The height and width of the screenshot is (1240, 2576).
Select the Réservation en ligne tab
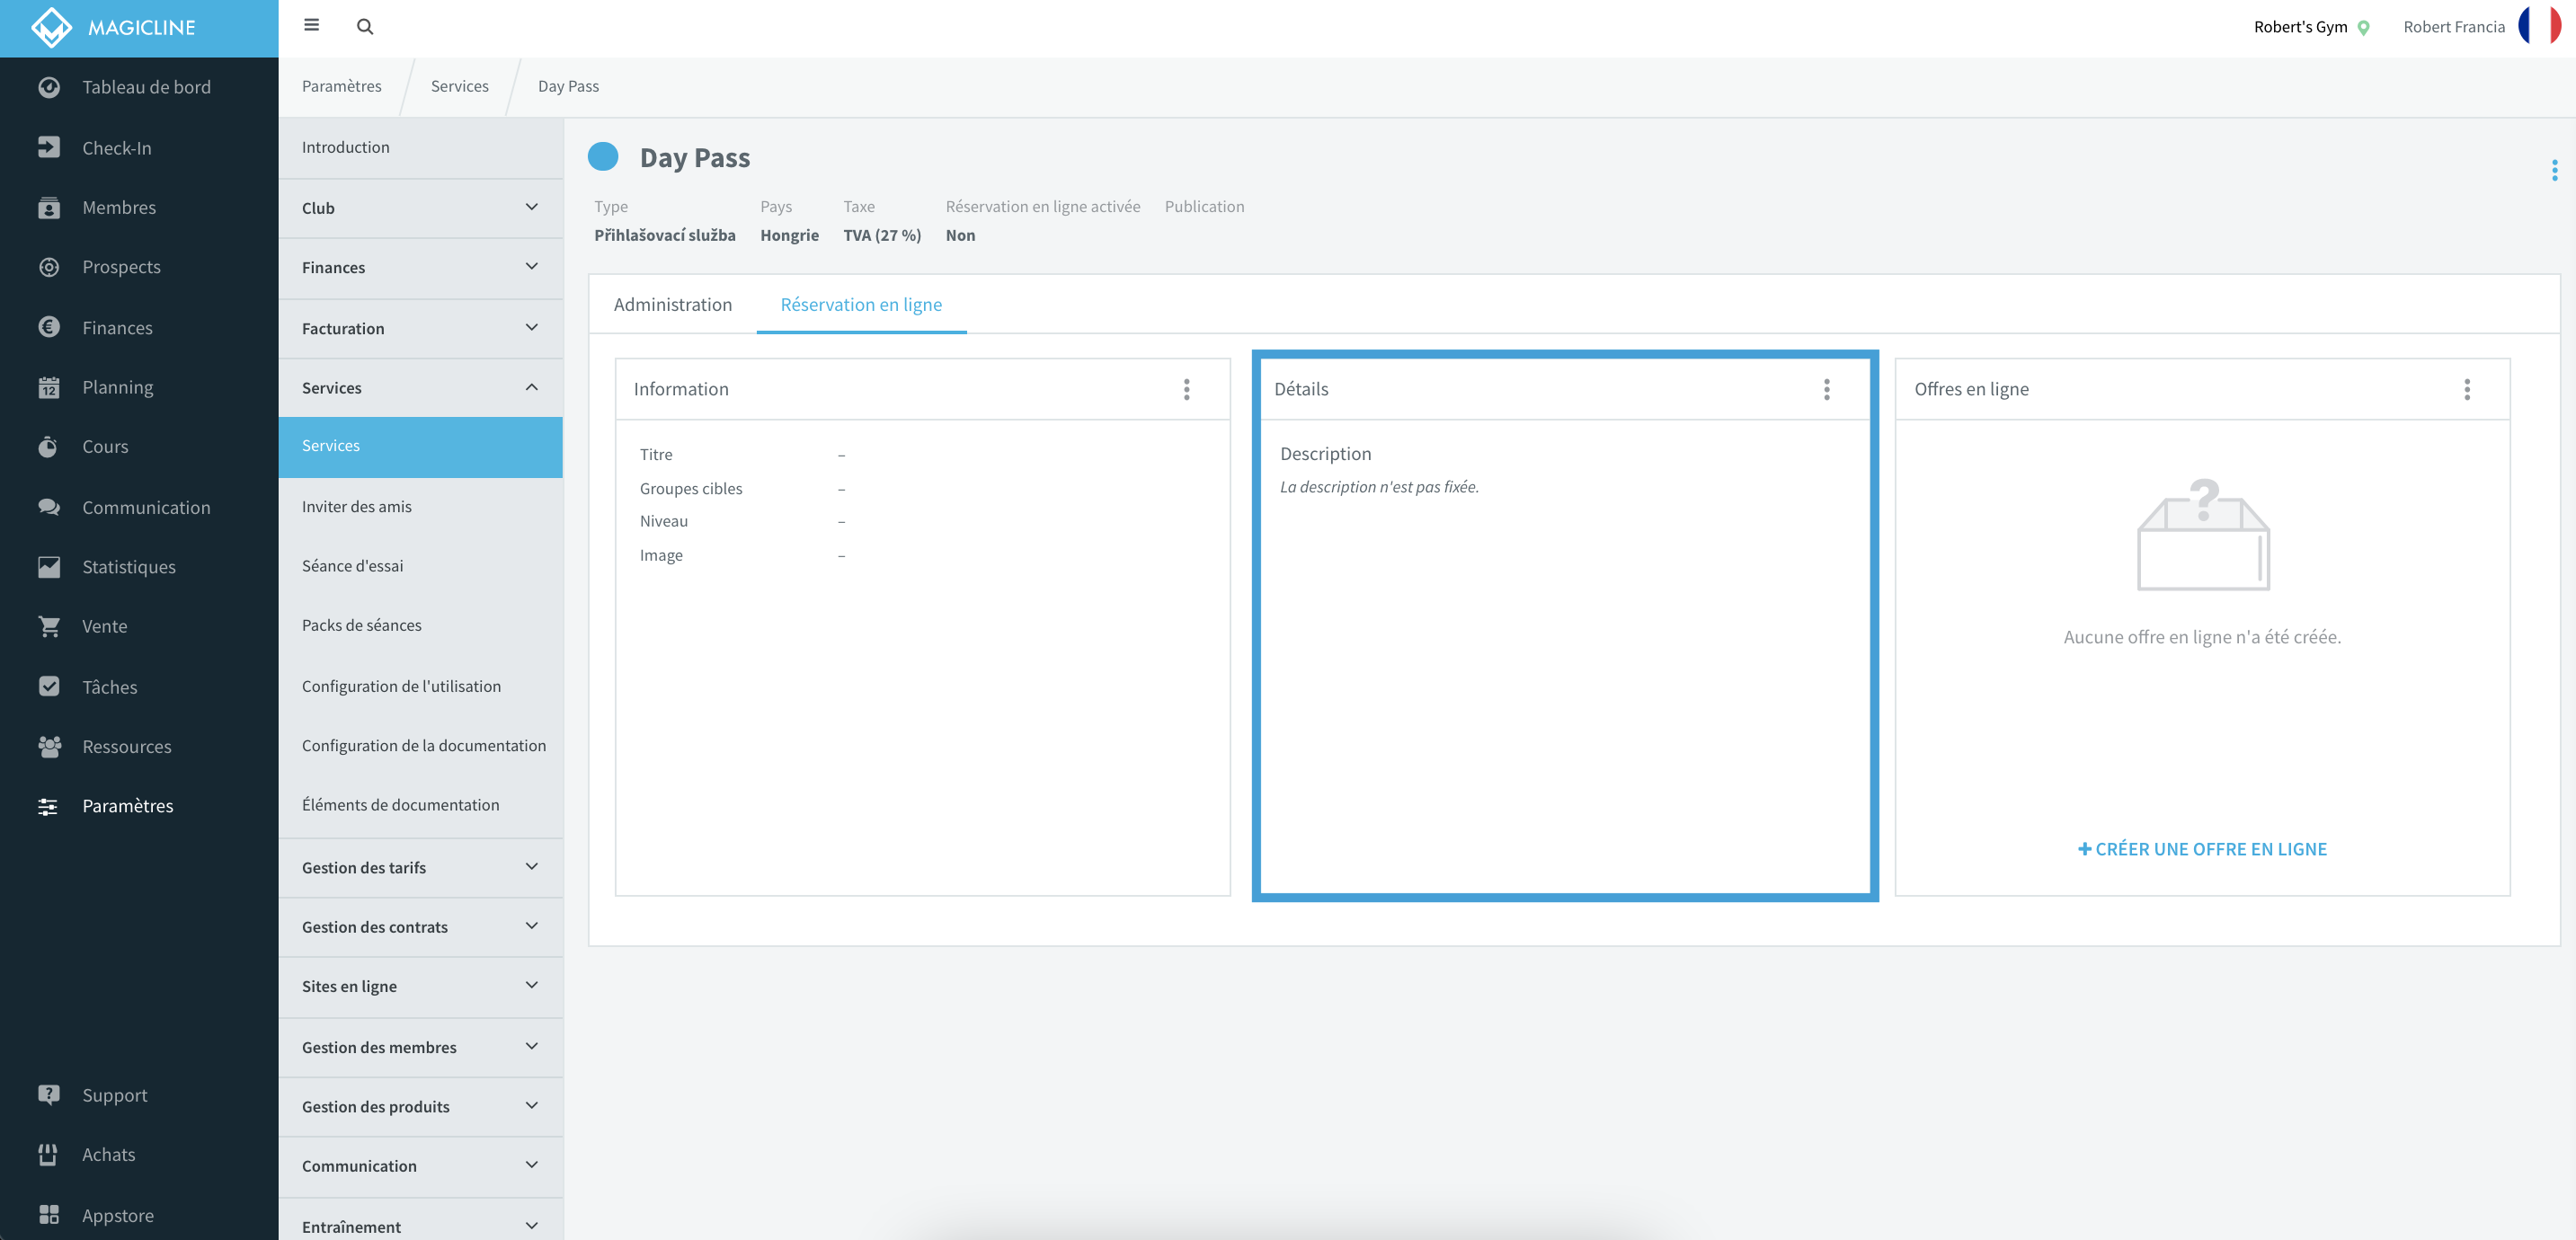pyautogui.click(x=861, y=305)
